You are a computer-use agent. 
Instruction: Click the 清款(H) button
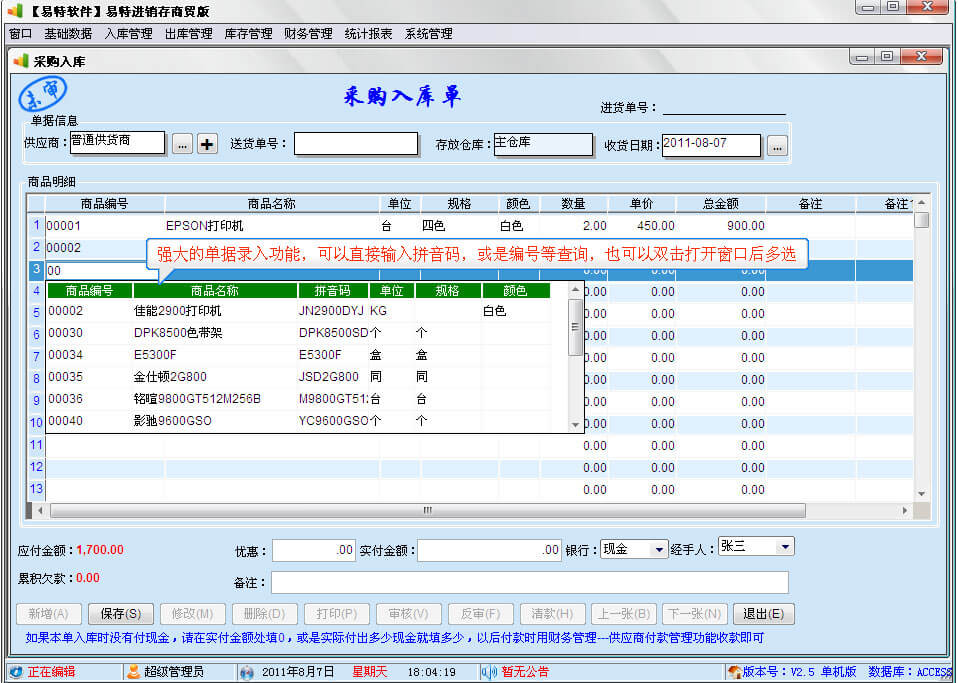[552, 614]
